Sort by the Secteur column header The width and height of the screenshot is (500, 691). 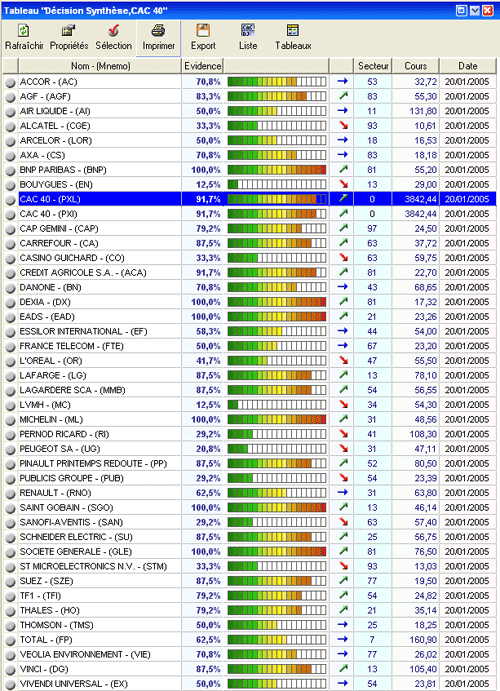(x=373, y=66)
